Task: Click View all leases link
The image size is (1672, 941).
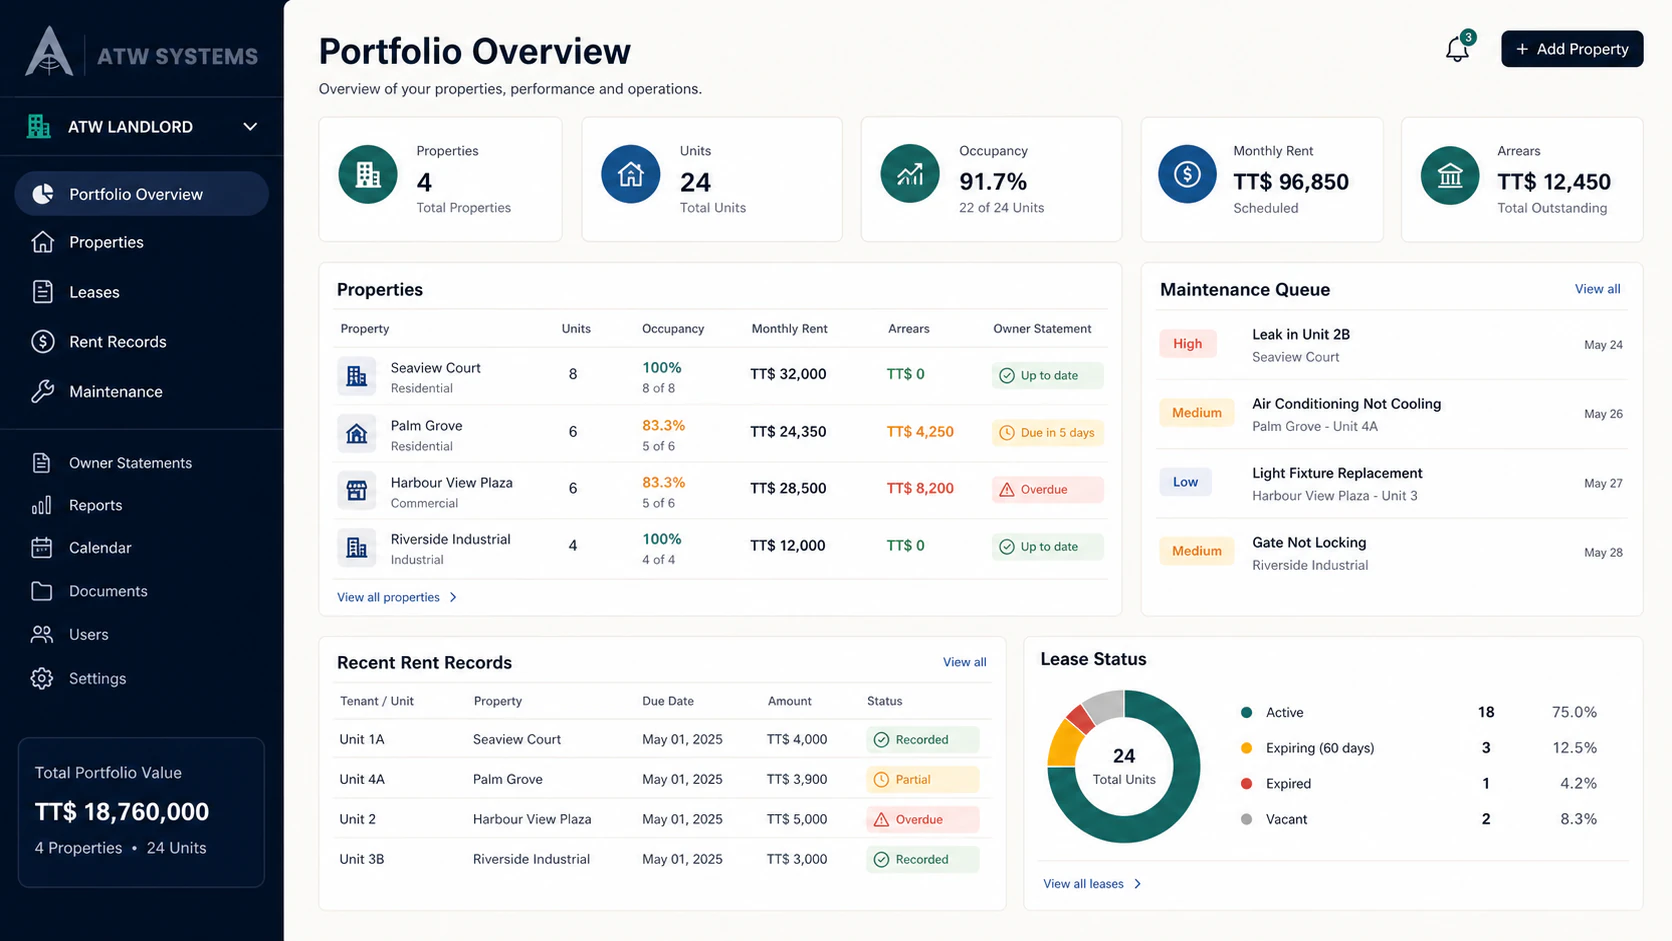Action: coord(1083,884)
